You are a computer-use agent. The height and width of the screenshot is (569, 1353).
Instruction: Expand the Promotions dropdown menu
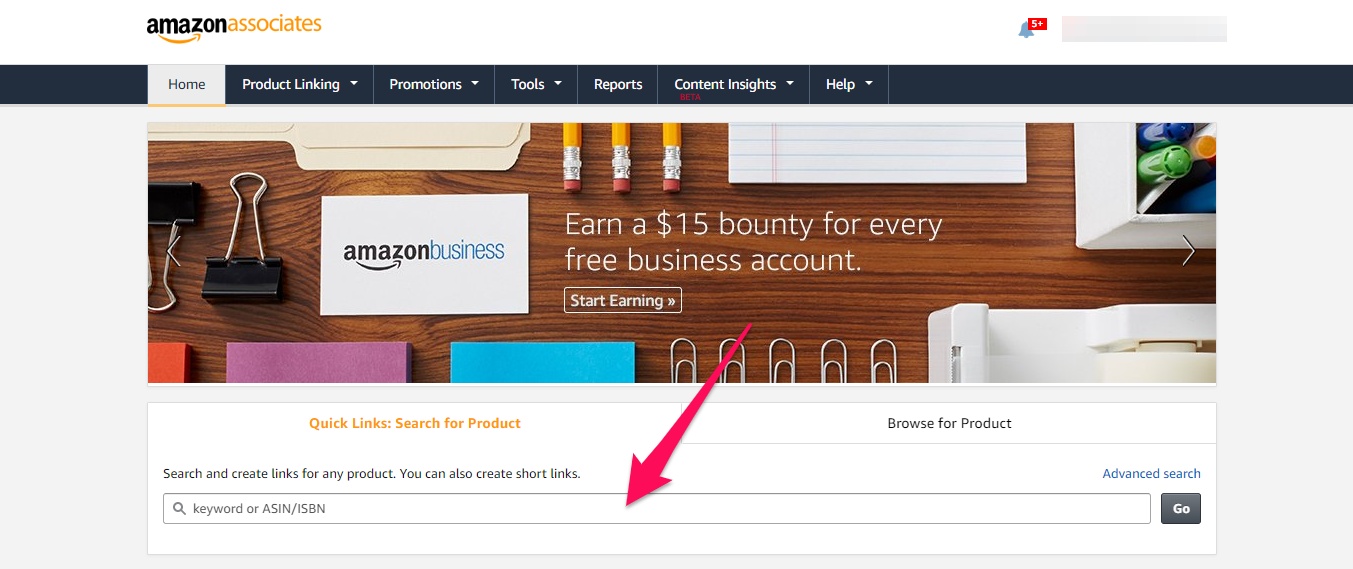click(x=434, y=84)
